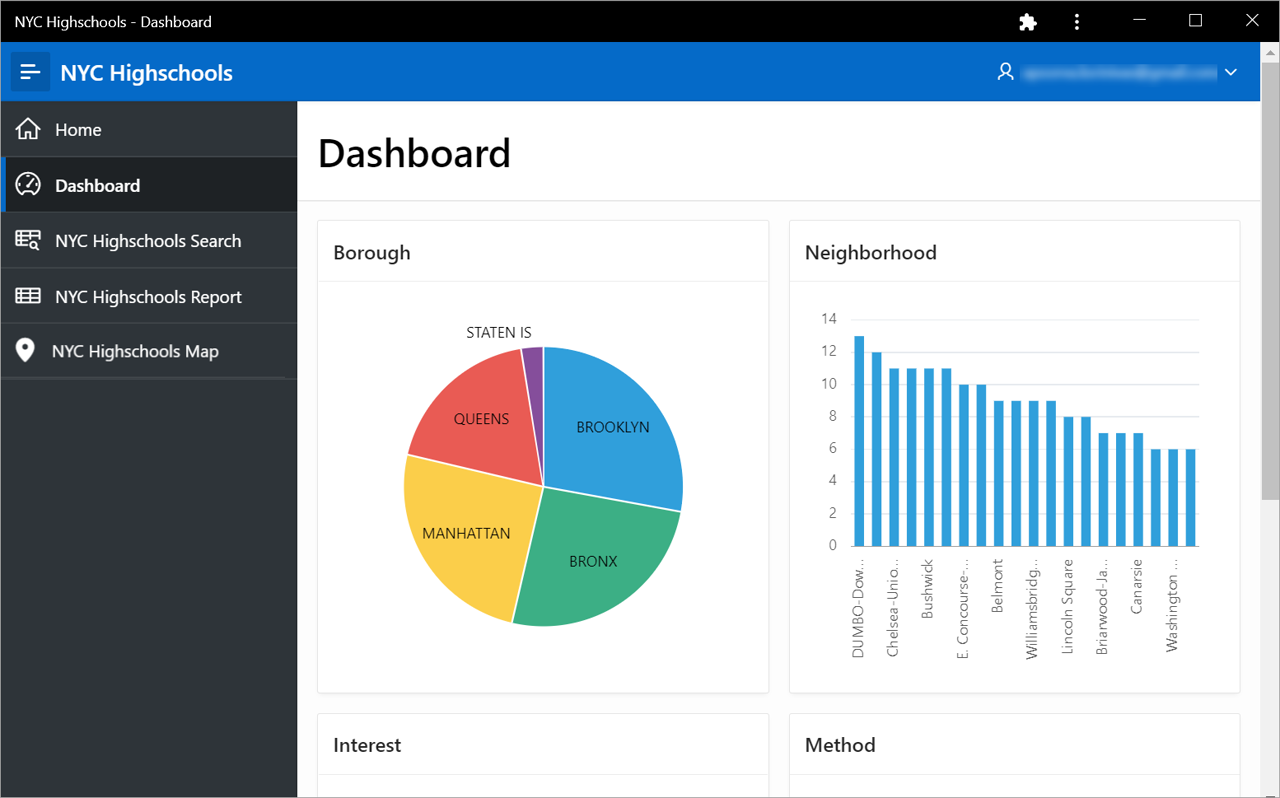
Task: Click the NYC Highschools Search table icon
Action: 28,241
